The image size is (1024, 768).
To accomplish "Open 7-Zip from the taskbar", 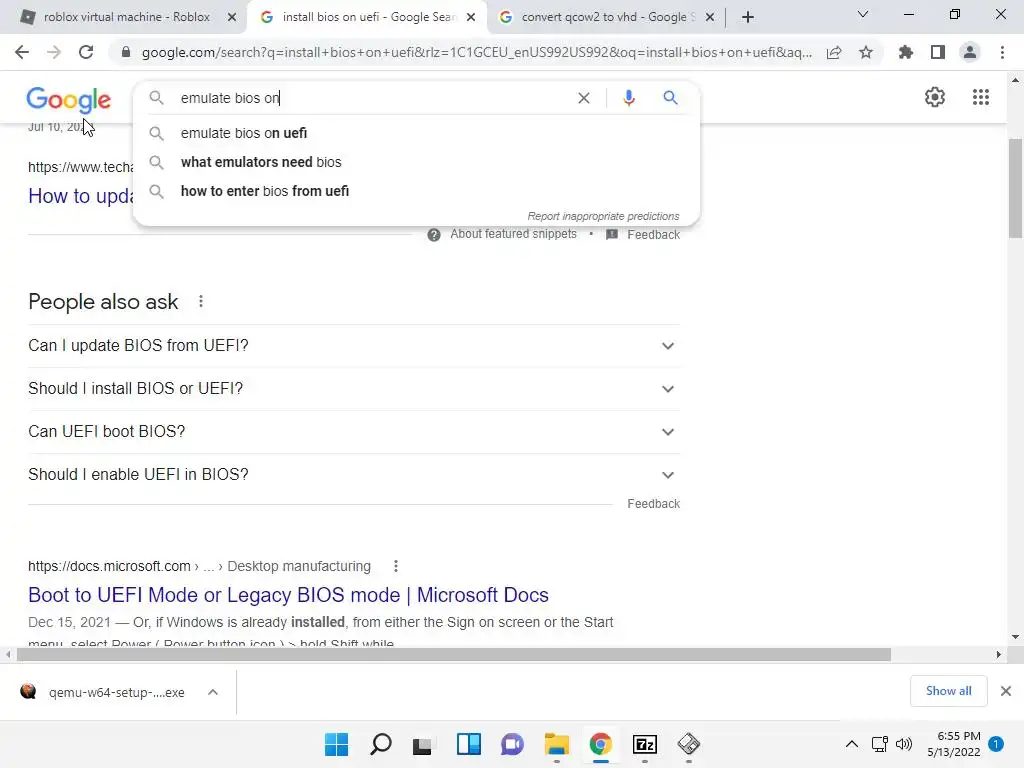I will tap(645, 744).
